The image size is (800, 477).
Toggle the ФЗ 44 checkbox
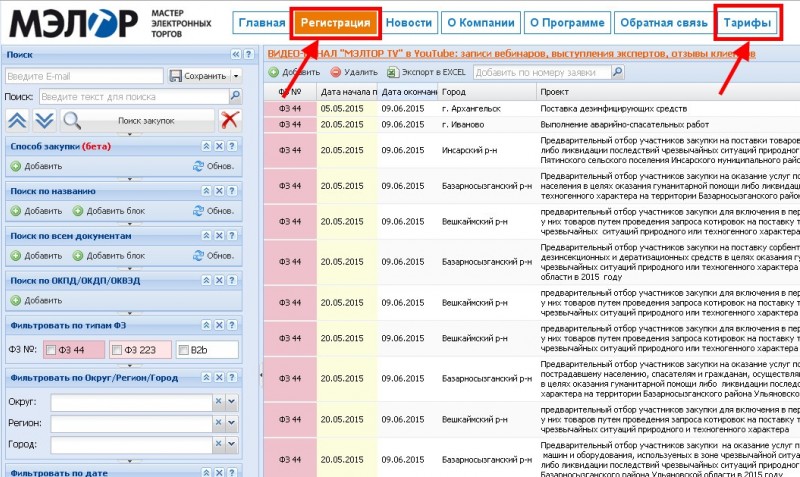pyautogui.click(x=51, y=350)
